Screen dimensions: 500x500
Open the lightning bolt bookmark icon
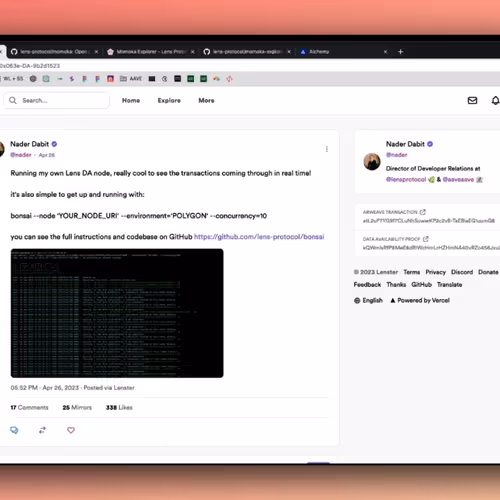72,79
